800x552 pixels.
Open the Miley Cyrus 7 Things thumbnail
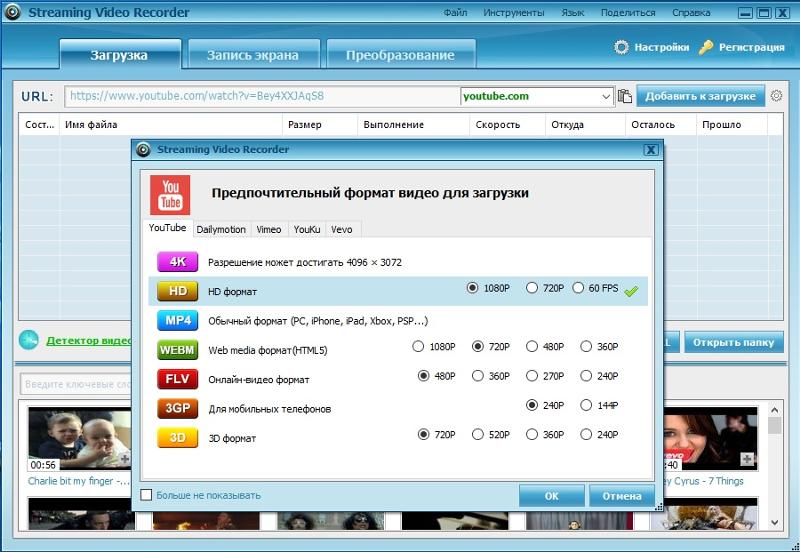click(x=711, y=439)
